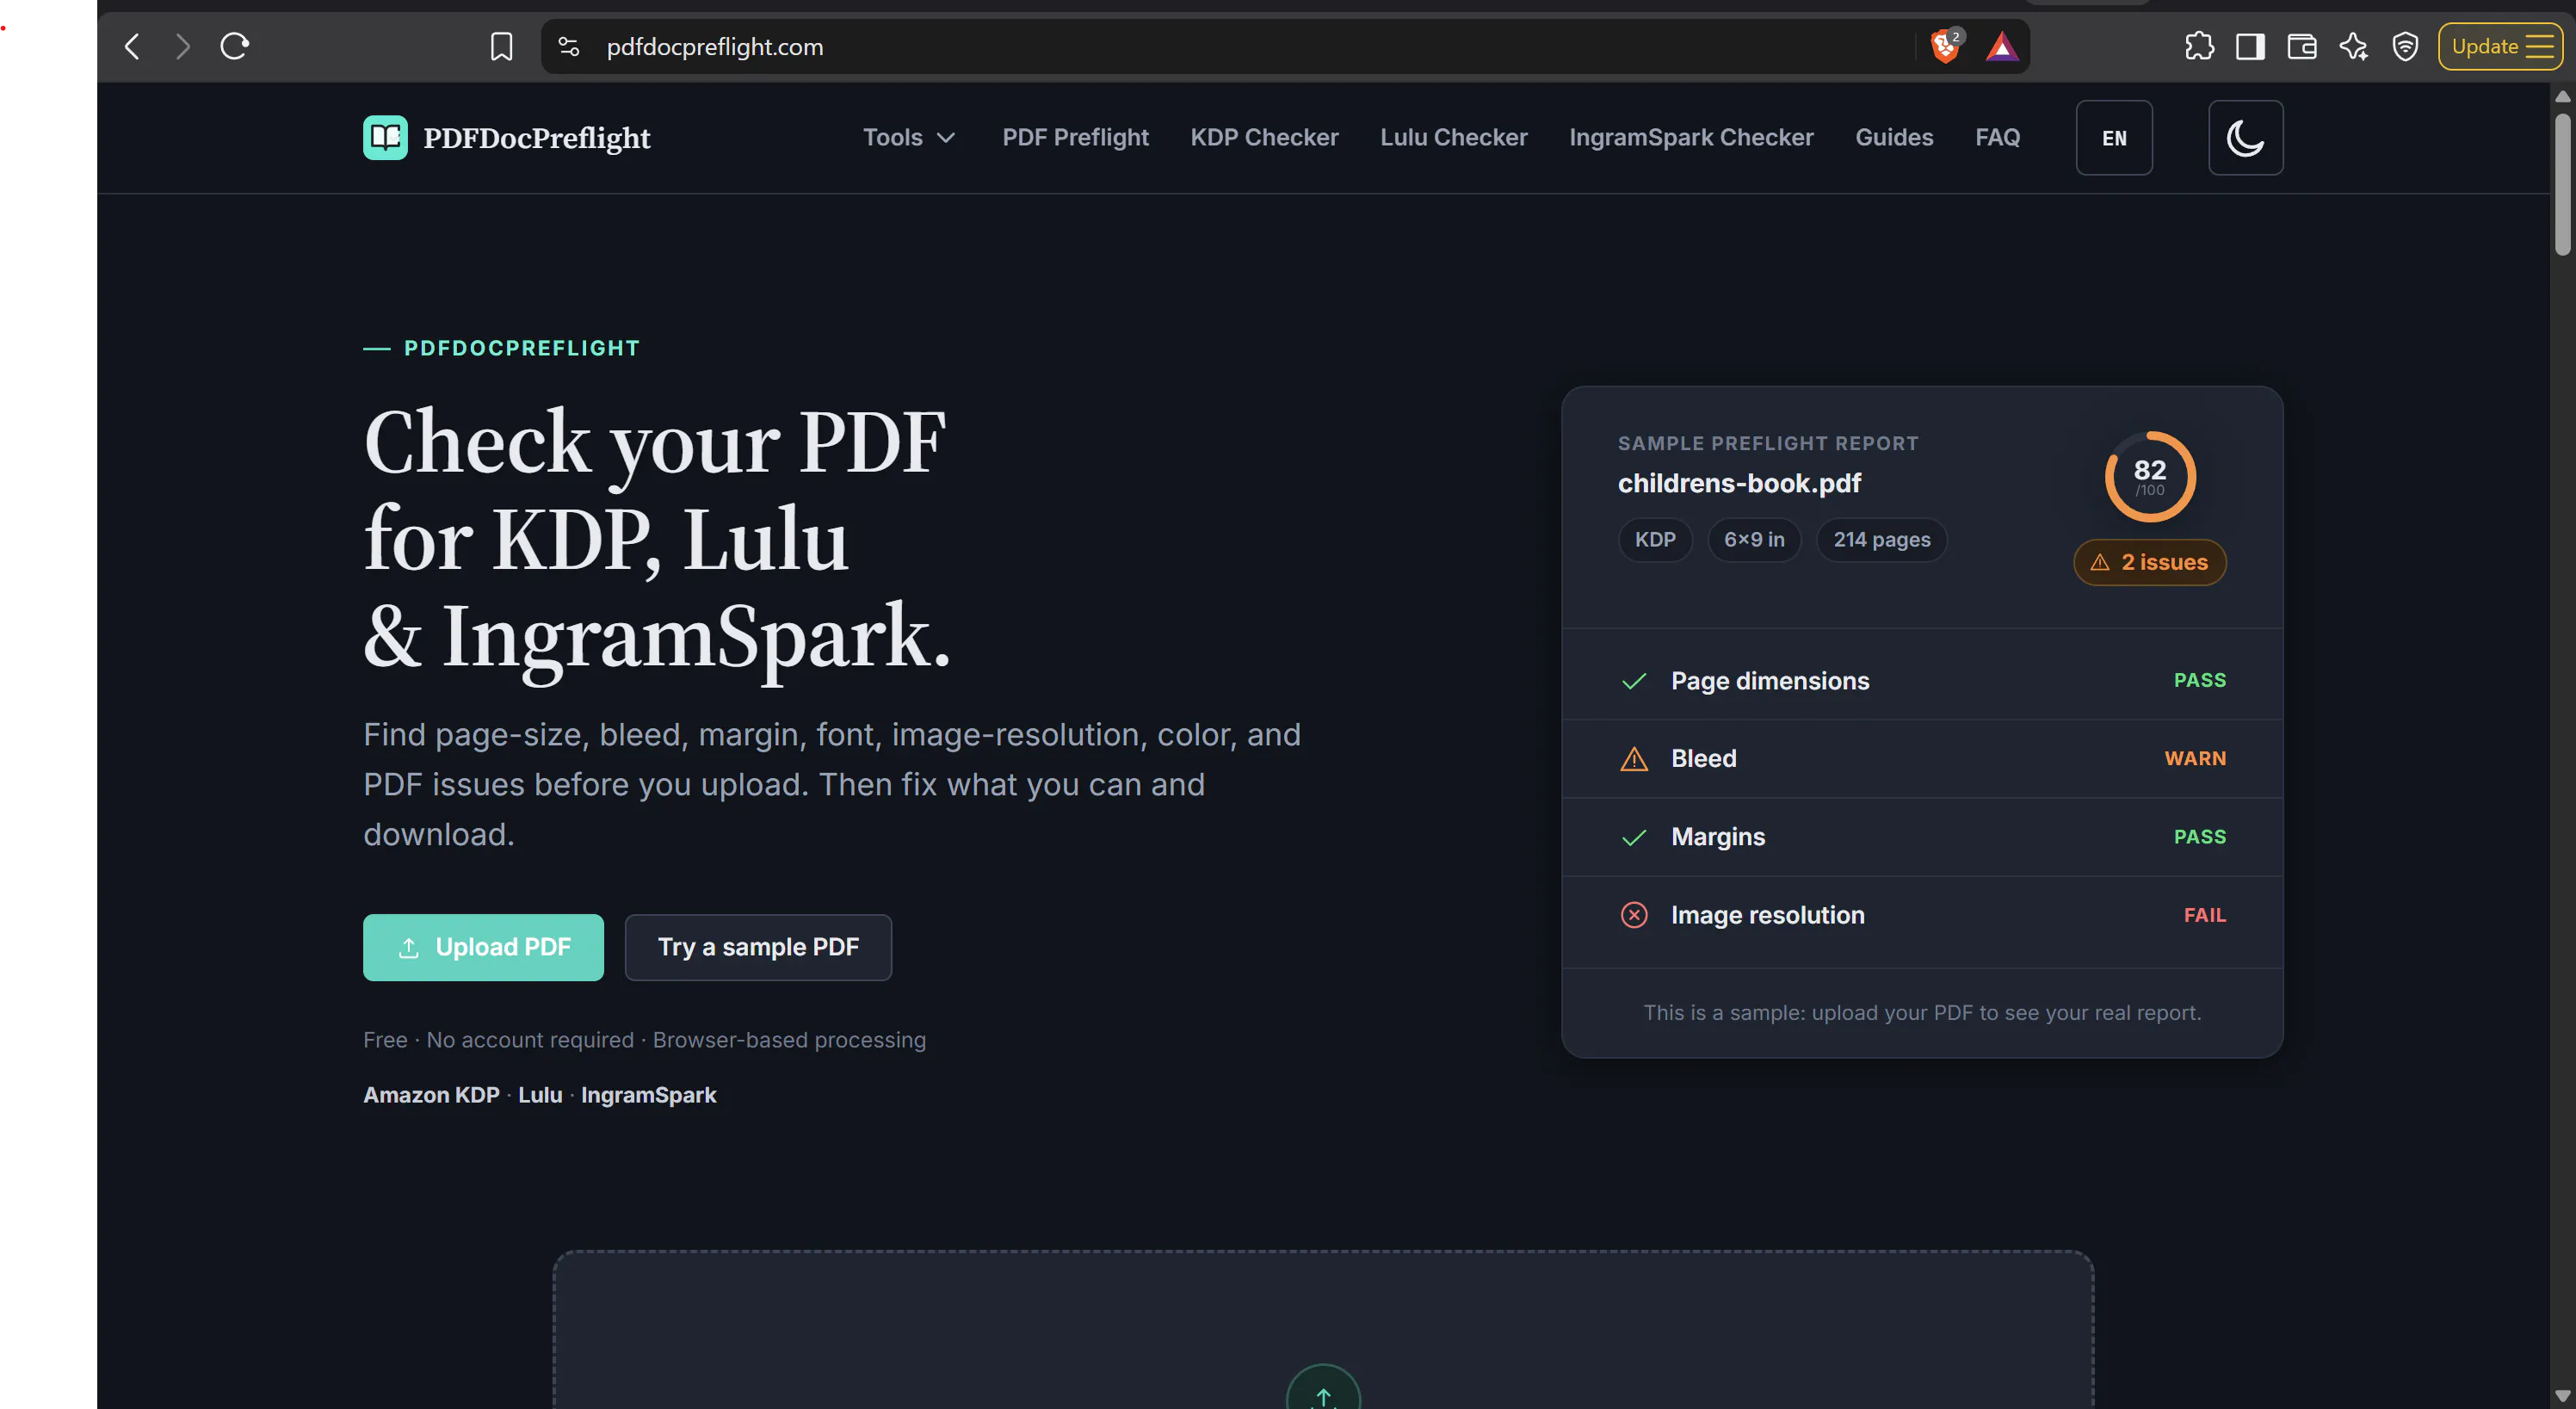Open Brave Shields lion icon
The width and height of the screenshot is (2576, 1409).
1945,46
